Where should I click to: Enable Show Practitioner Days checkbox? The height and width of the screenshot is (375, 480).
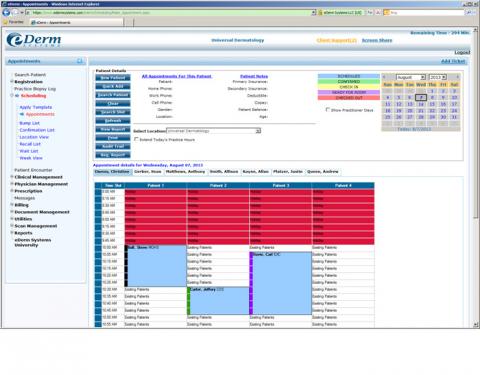[327, 110]
